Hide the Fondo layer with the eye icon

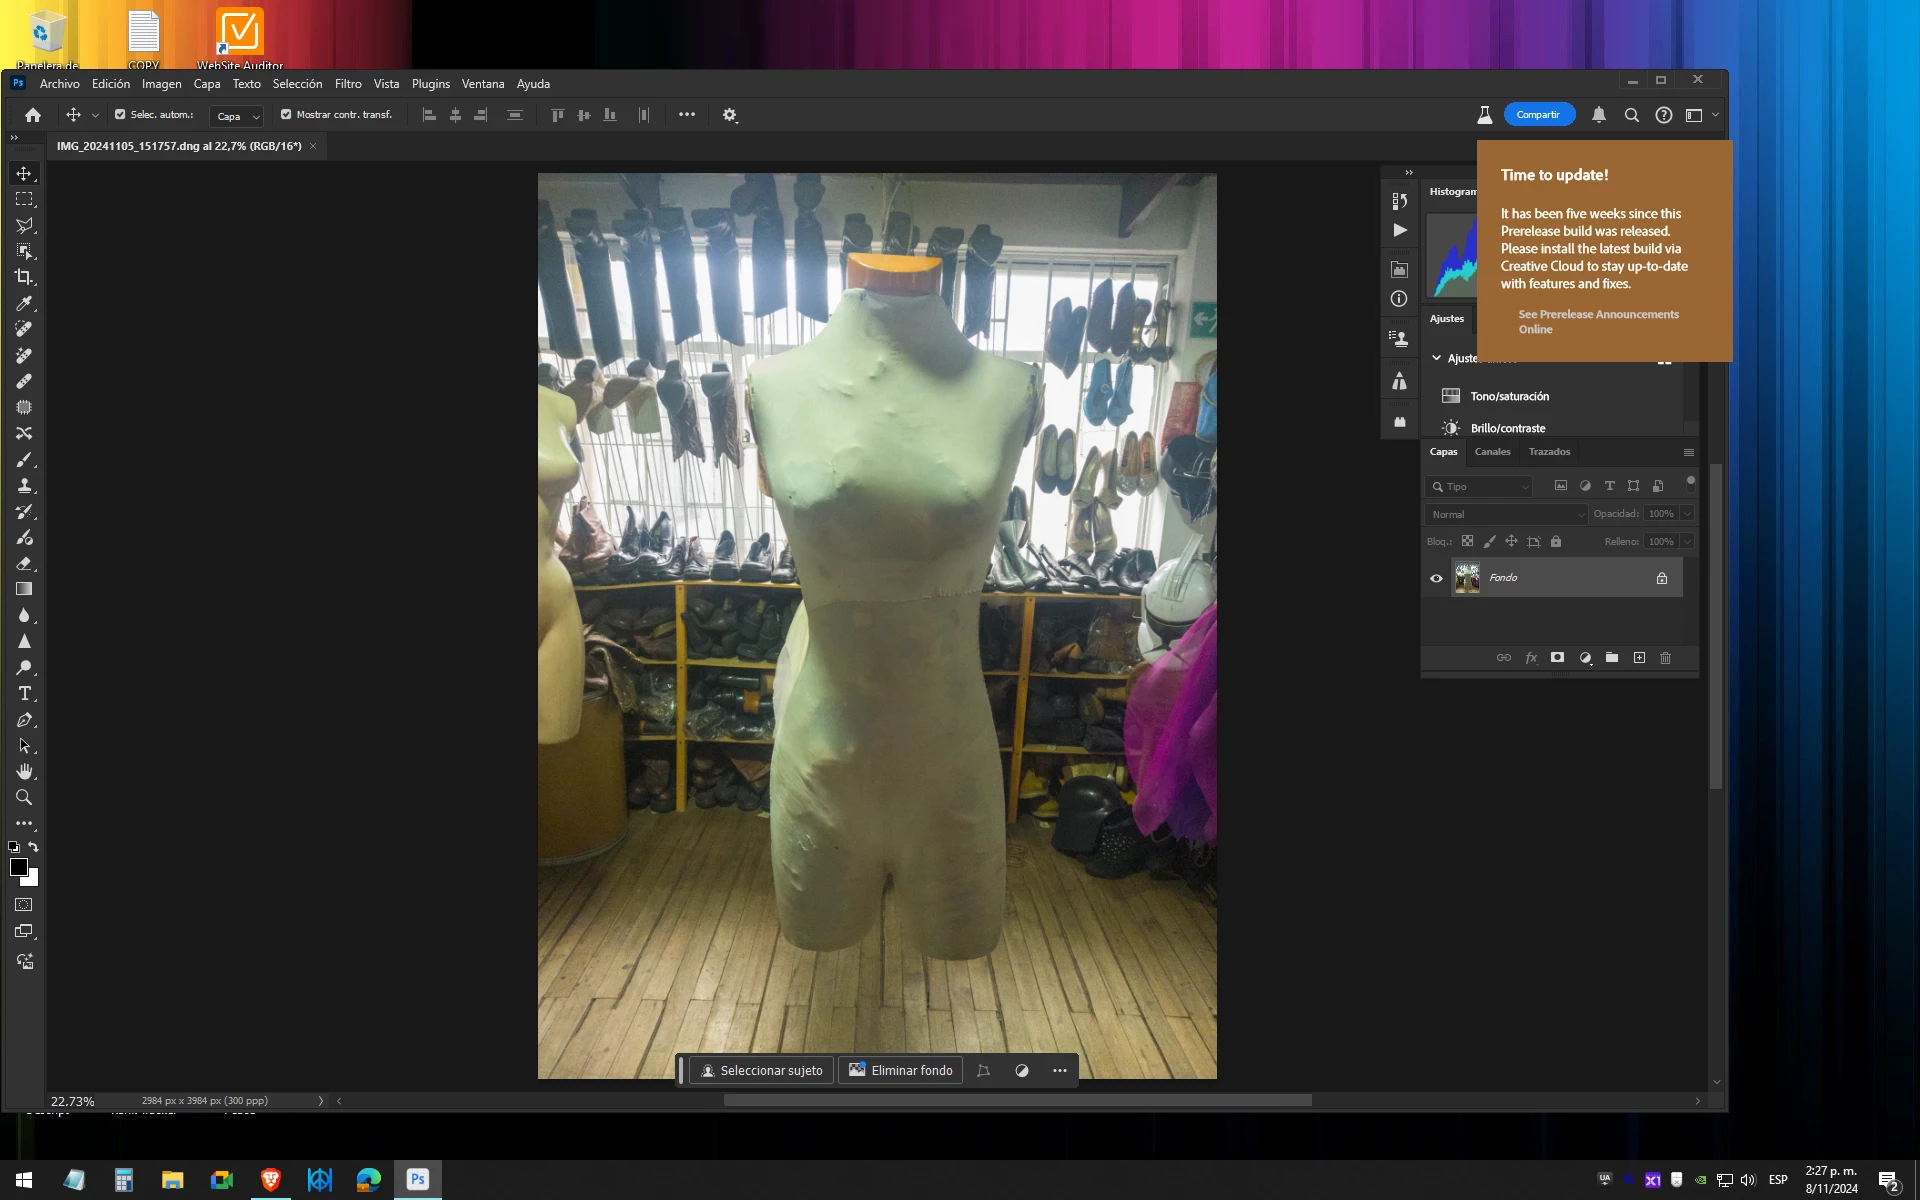(1436, 578)
